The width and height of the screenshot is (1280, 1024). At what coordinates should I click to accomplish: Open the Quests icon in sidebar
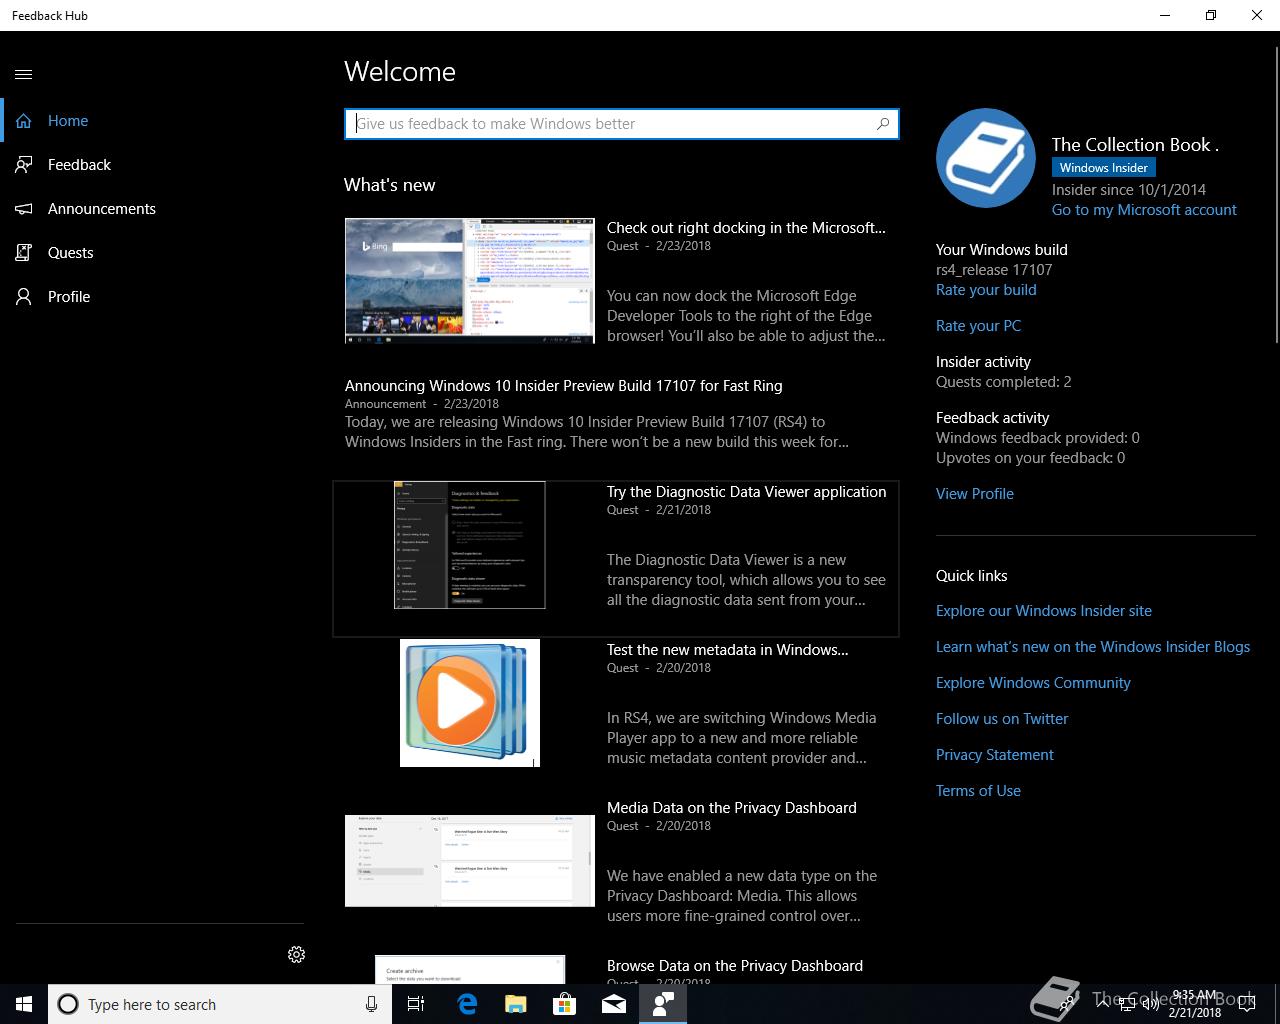[24, 253]
